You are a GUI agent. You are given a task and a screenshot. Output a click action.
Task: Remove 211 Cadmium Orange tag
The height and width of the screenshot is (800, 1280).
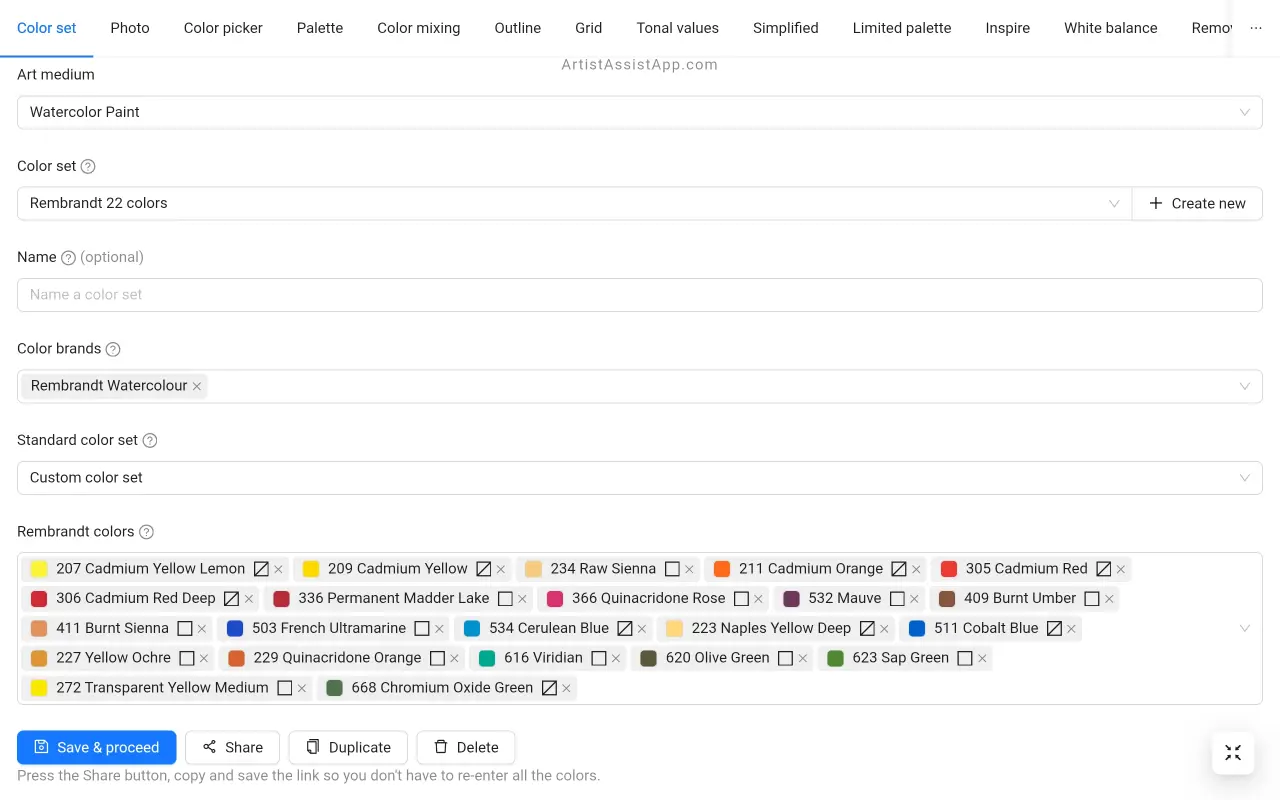(x=916, y=569)
